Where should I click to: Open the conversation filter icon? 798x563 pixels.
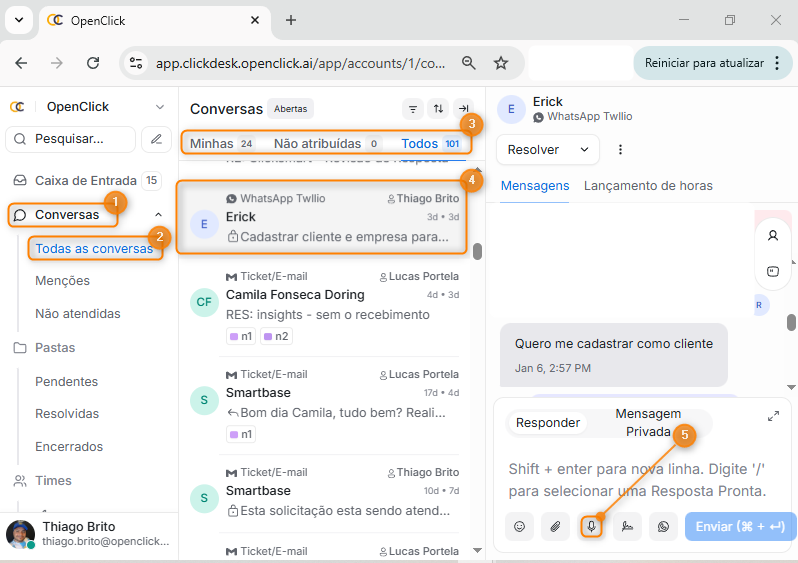tap(412, 109)
